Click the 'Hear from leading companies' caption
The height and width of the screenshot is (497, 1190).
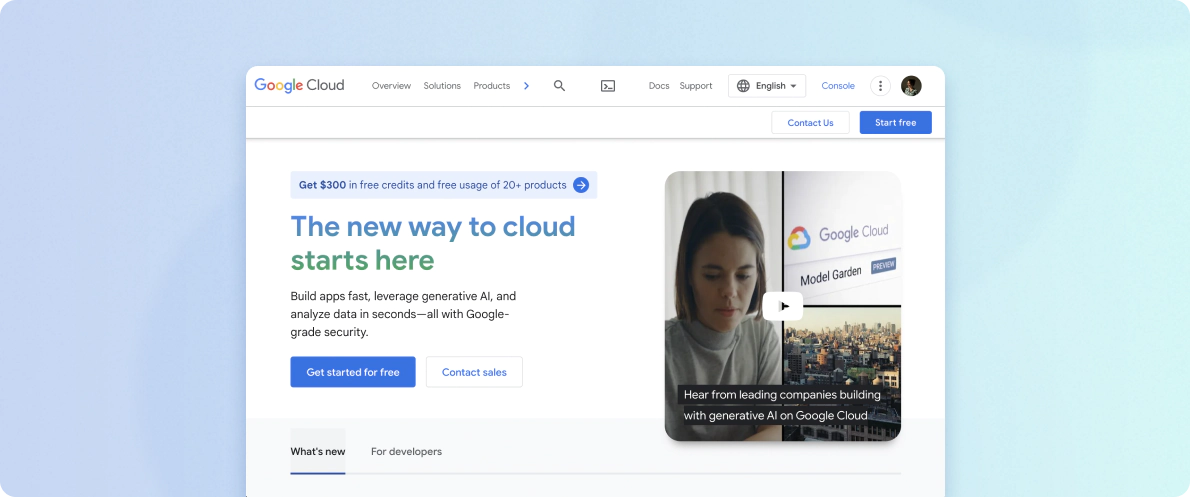point(782,405)
